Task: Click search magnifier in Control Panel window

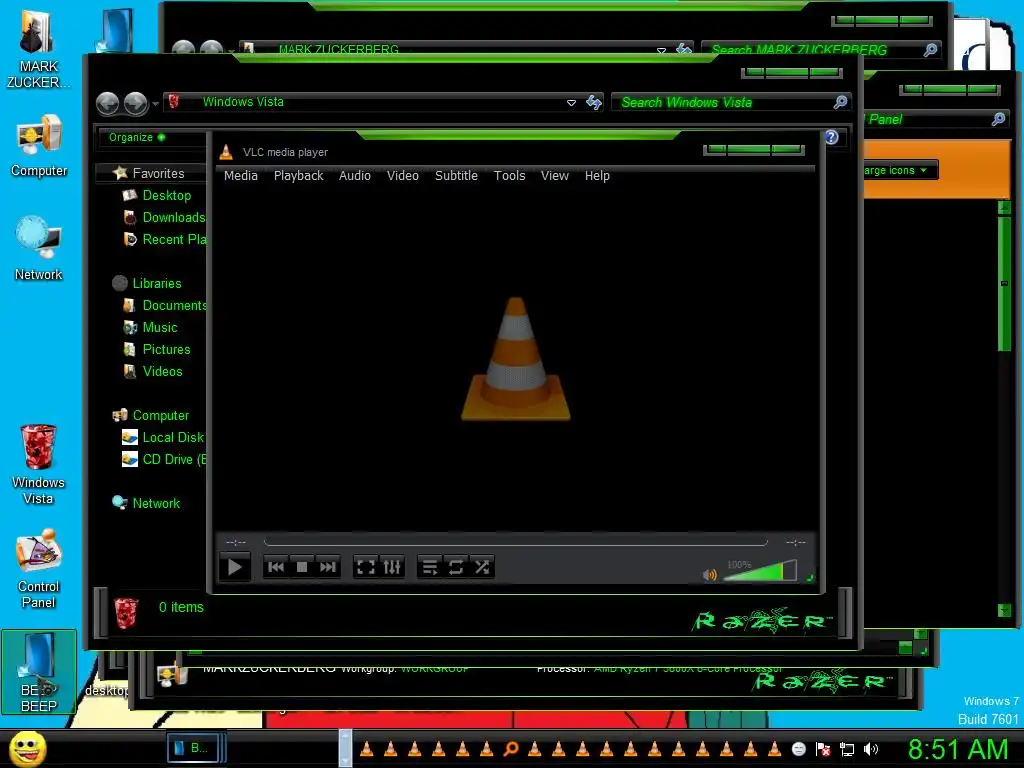Action: (998, 119)
